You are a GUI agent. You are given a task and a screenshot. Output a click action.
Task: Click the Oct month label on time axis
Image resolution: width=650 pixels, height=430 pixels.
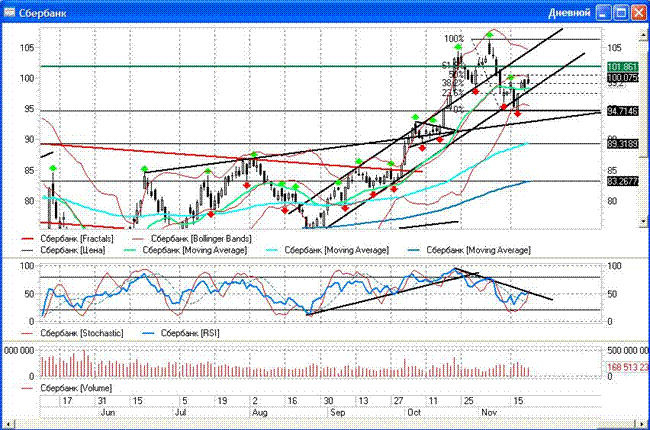pos(414,413)
